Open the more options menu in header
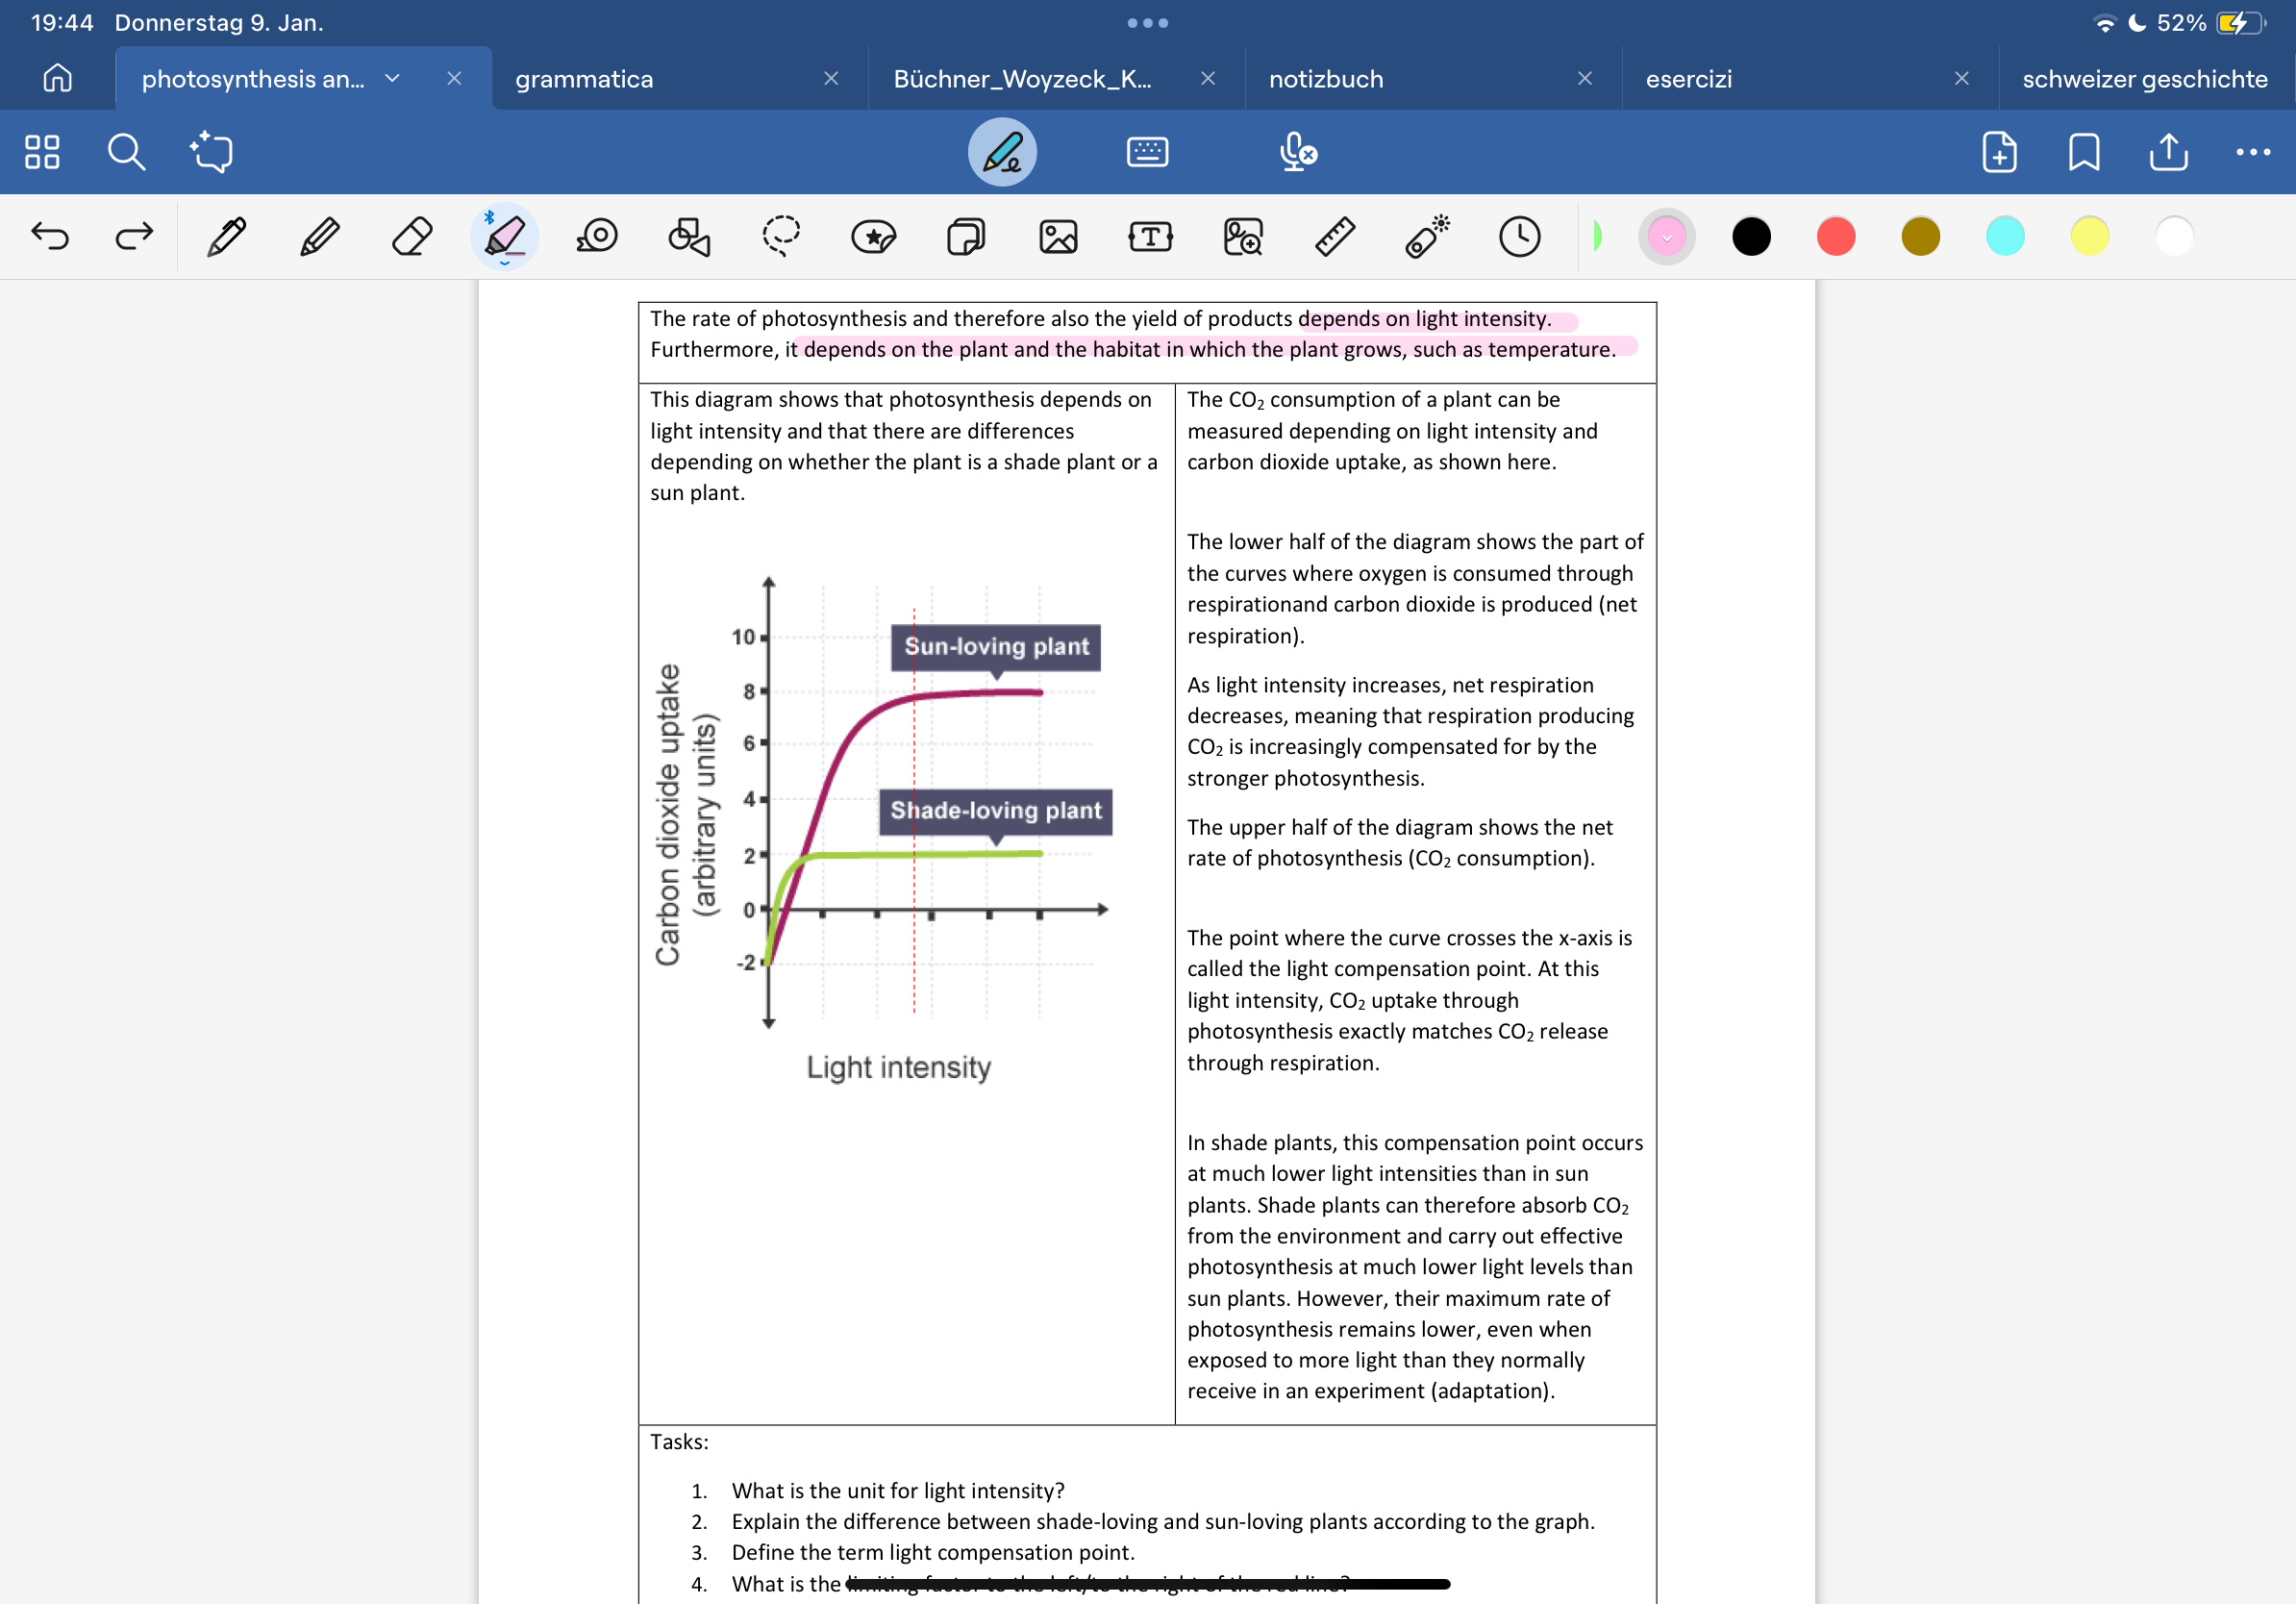 [x=2253, y=152]
